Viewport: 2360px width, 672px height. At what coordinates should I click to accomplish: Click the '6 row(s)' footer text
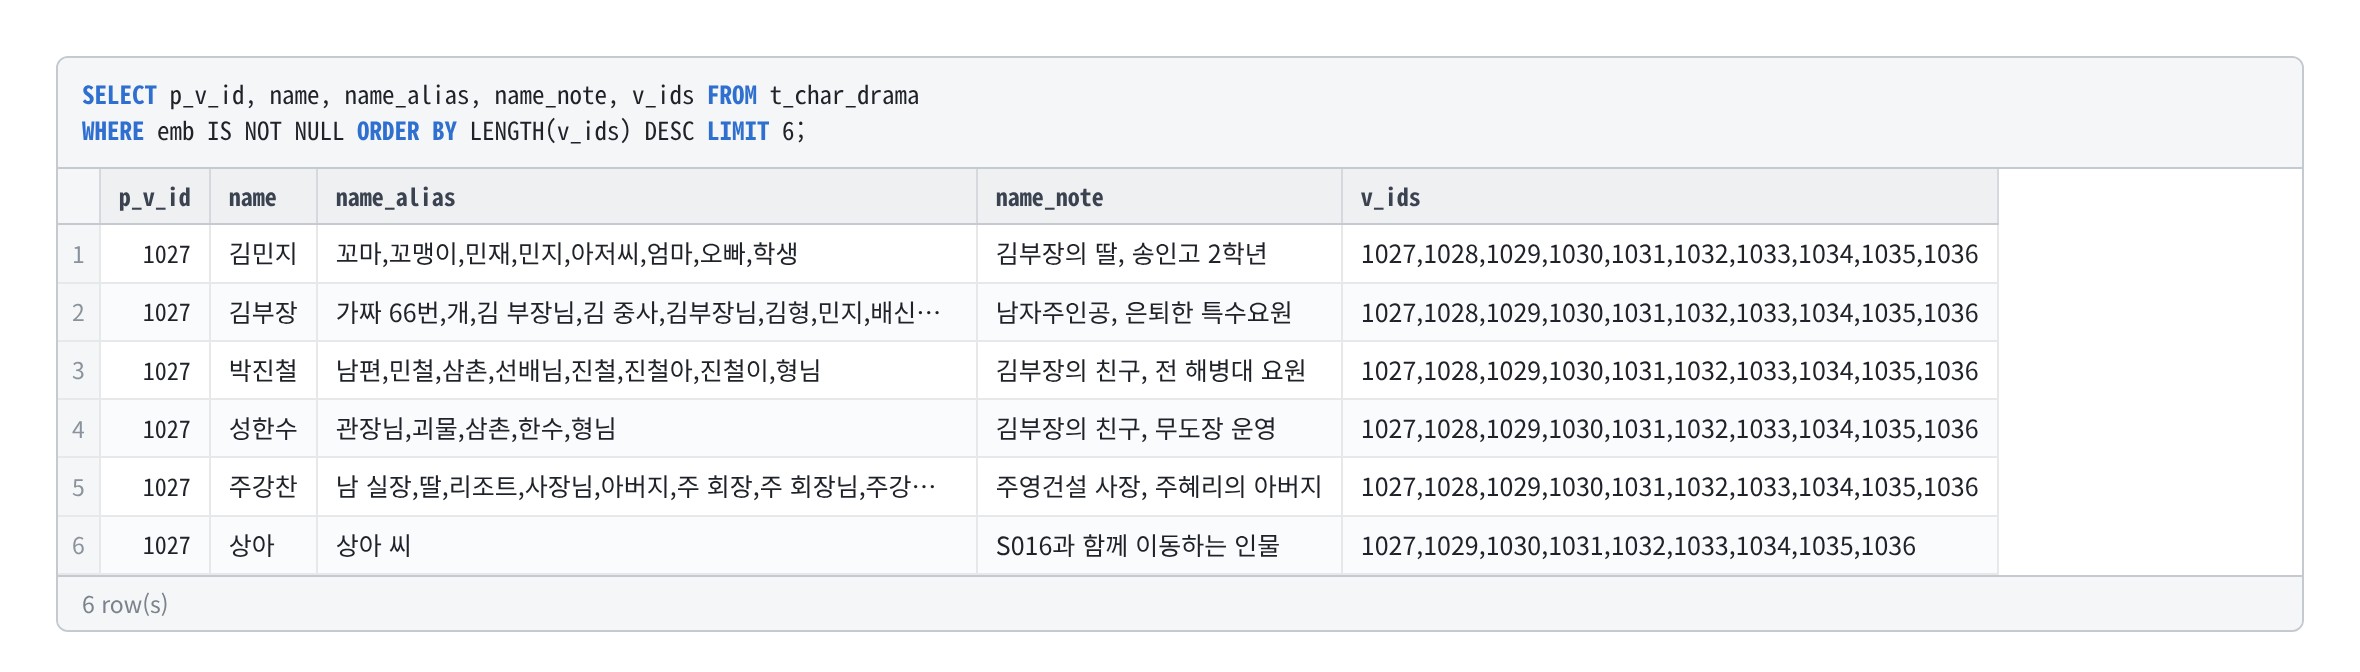125,604
